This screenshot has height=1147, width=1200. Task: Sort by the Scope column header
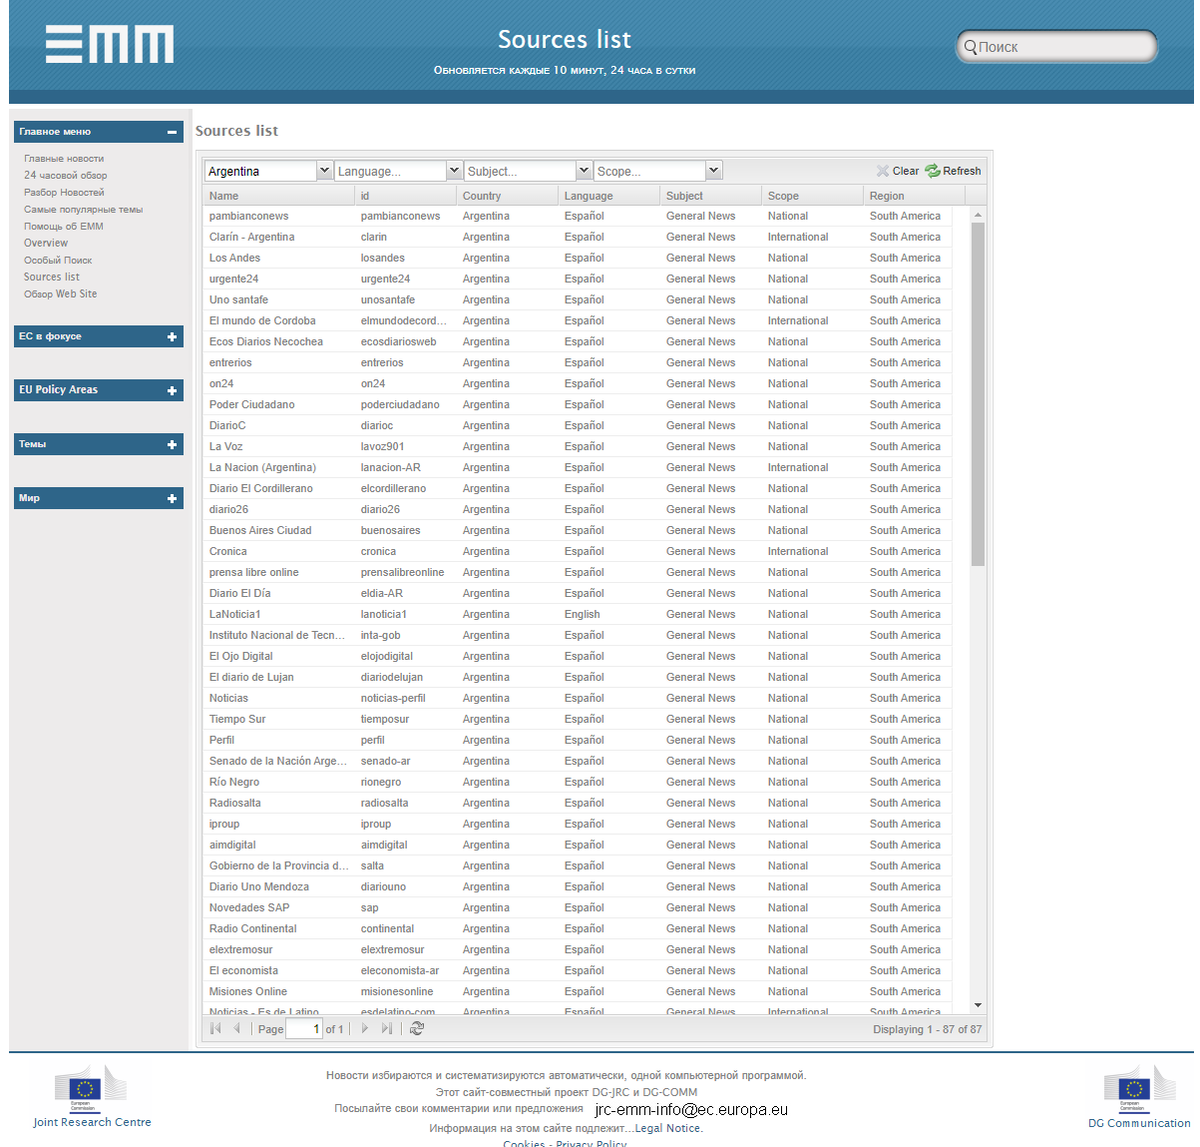coord(812,196)
